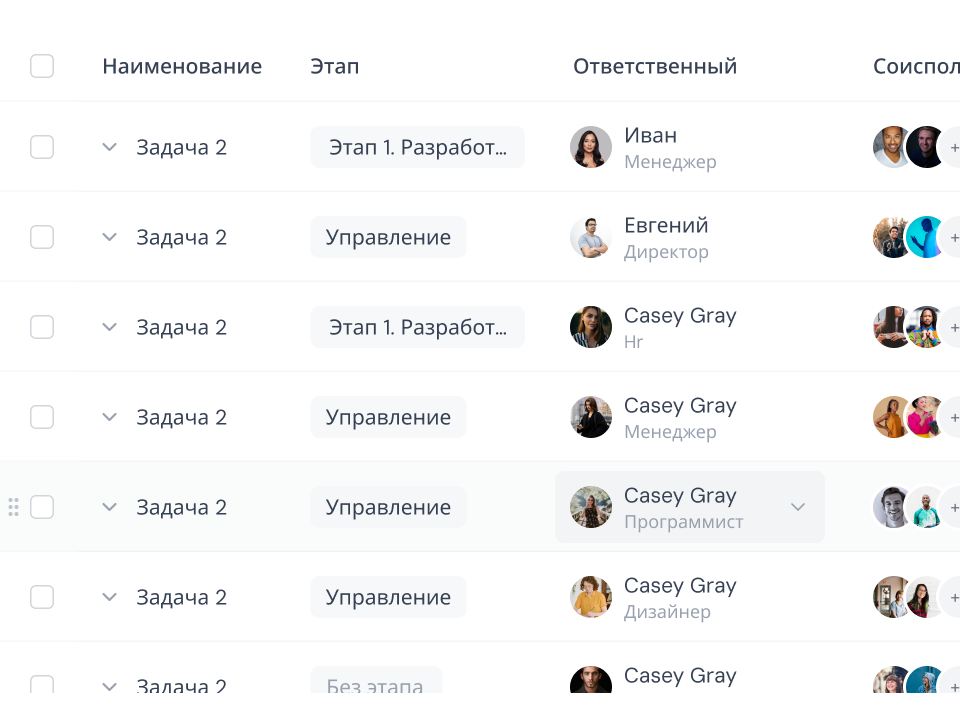The height and width of the screenshot is (723, 960).
Task: Expand the first Задача 2 row
Action: click(109, 146)
